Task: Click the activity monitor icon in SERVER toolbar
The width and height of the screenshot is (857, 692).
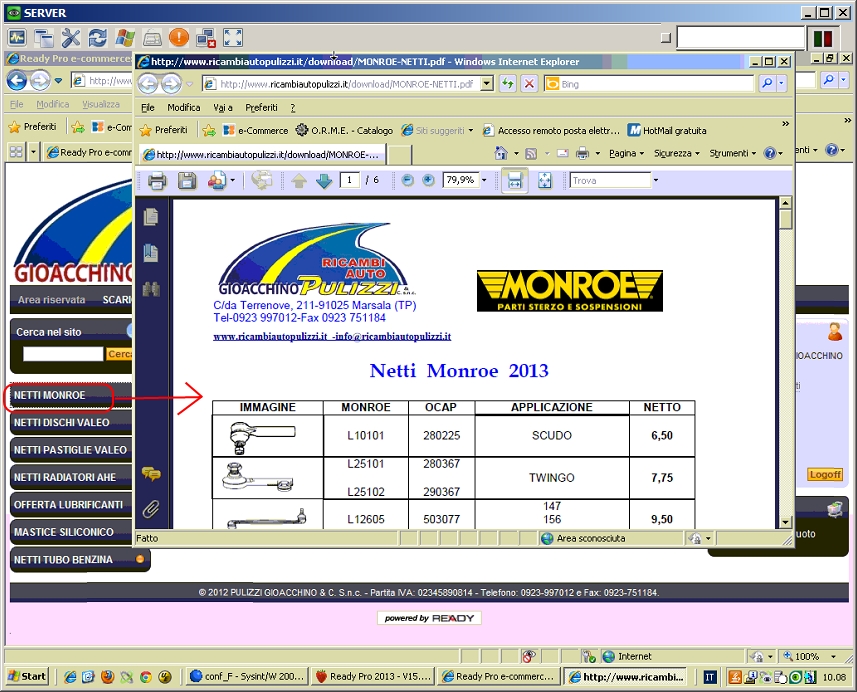Action: pos(17,38)
